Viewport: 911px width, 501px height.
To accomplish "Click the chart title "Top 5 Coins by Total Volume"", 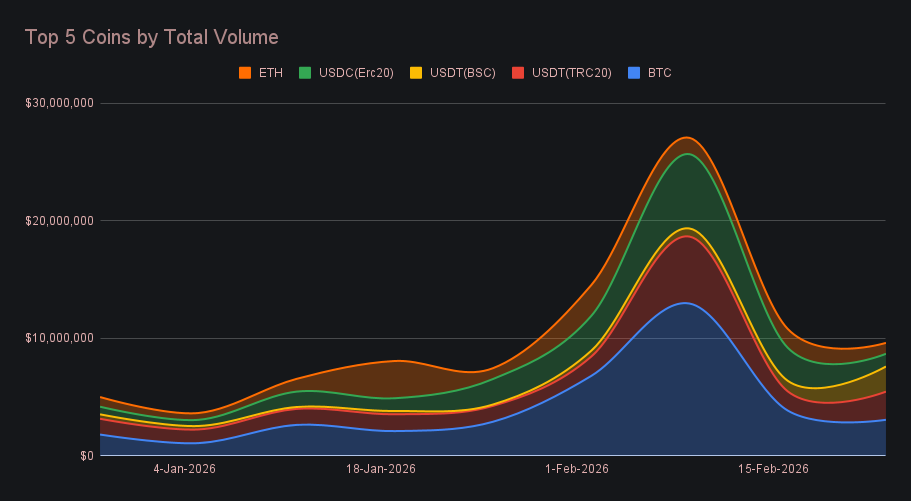I will (151, 37).
